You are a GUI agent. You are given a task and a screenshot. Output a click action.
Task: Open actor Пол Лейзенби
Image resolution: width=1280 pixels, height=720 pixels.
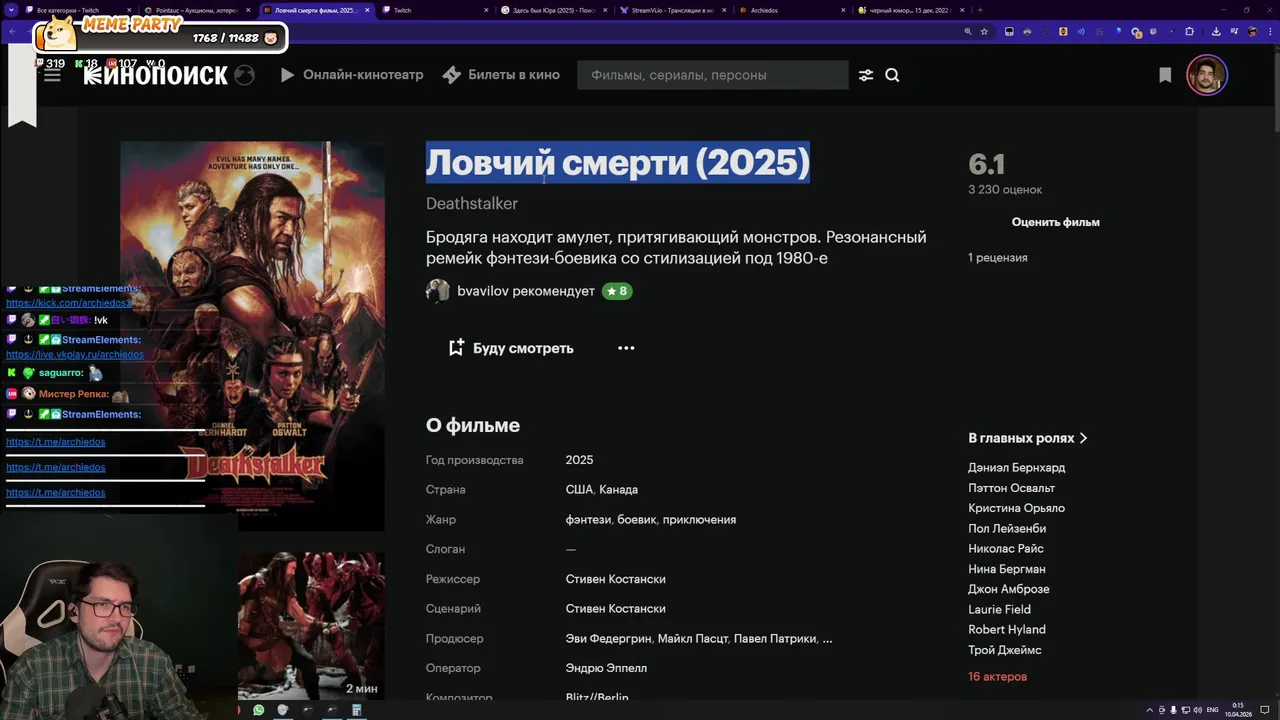pos(1007,528)
